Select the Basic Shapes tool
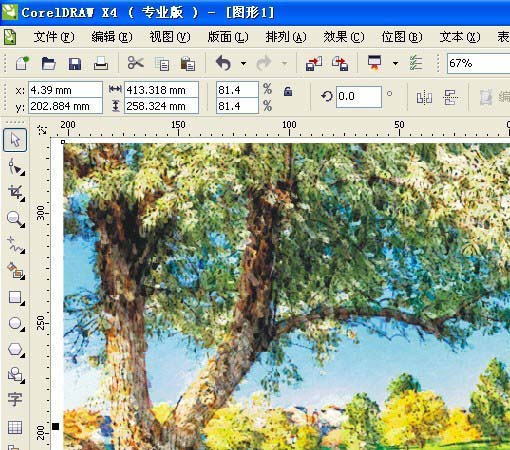The height and width of the screenshot is (450, 510). (x=15, y=375)
